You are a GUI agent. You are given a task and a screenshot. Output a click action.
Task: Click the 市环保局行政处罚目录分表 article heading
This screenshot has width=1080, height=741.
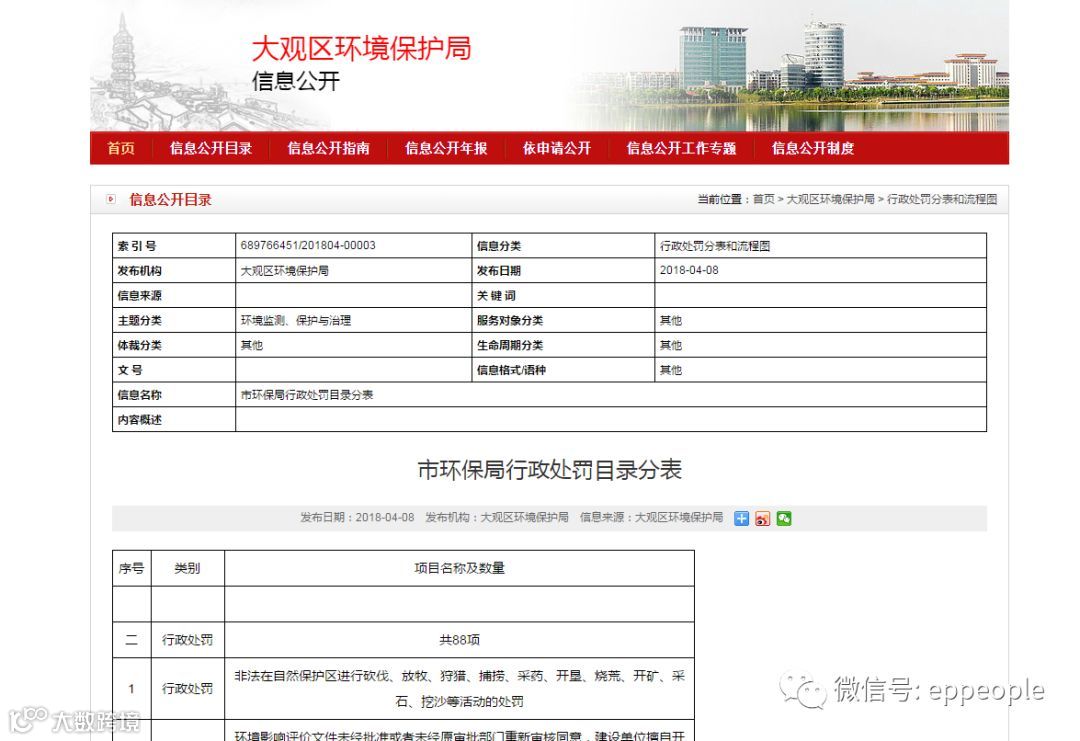(x=550, y=470)
